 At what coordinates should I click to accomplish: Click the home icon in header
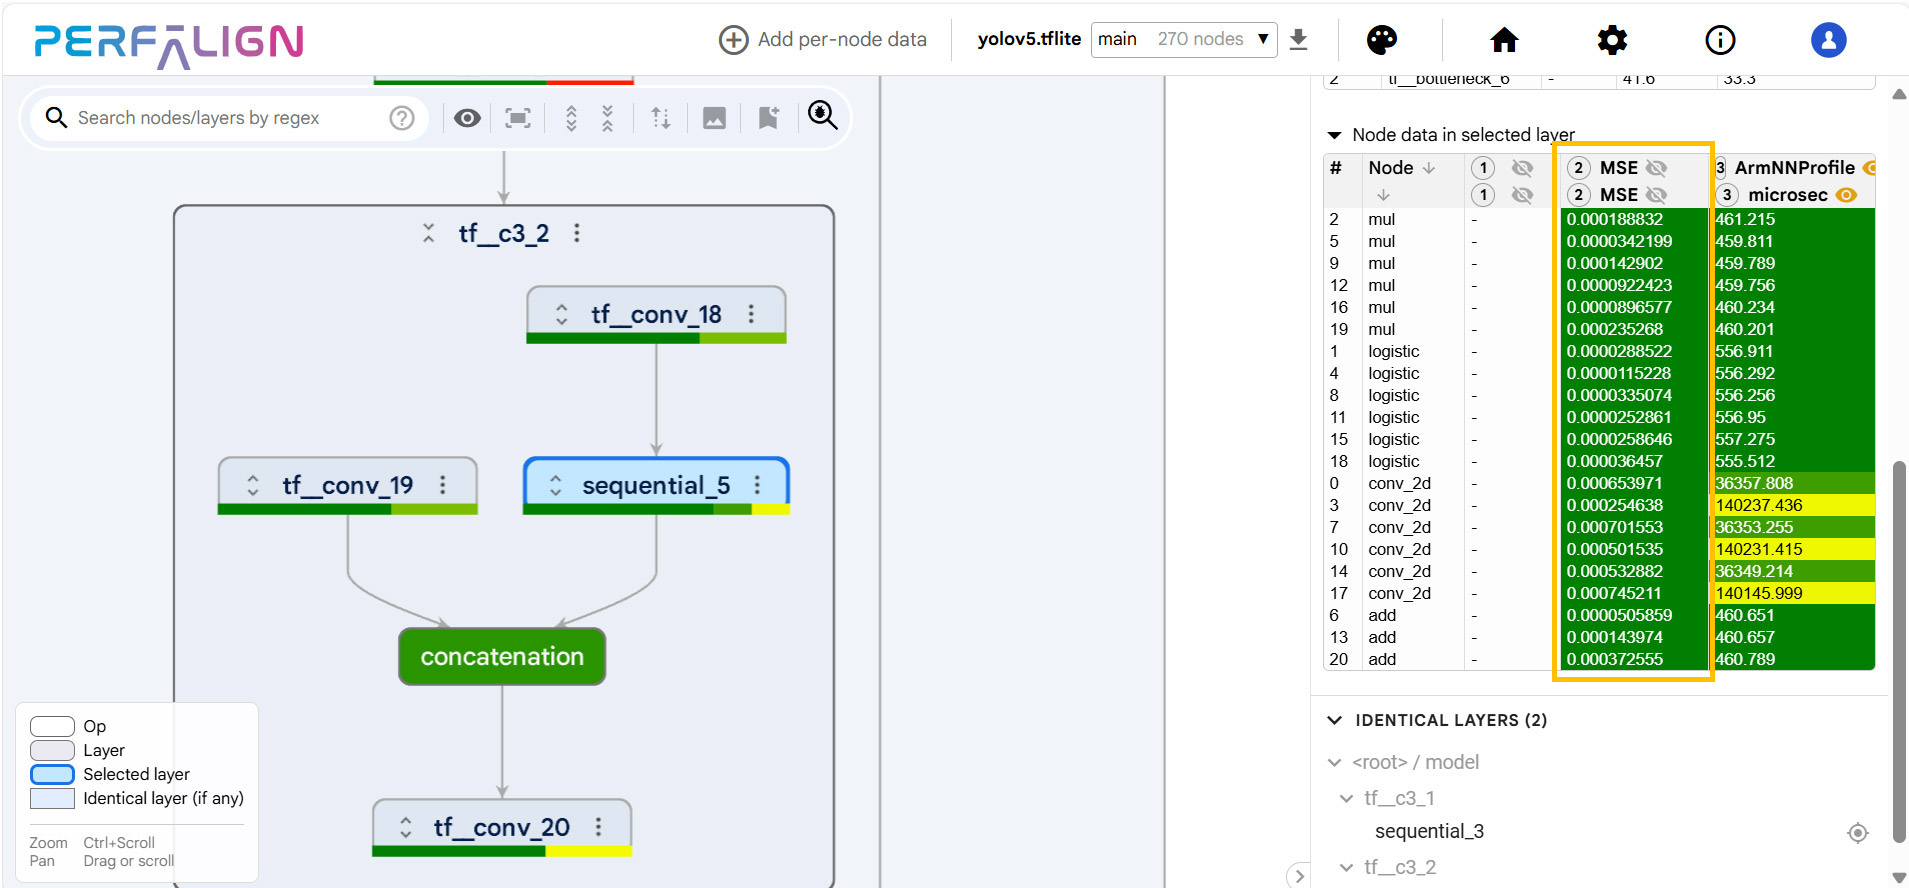[1504, 40]
